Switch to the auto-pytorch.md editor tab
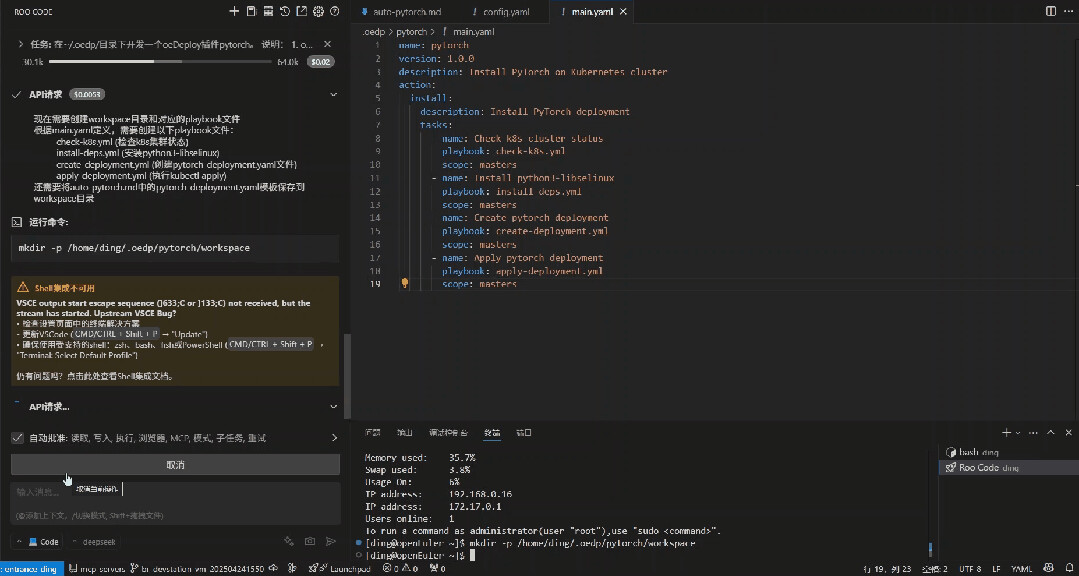1079x576 pixels. pos(405,12)
